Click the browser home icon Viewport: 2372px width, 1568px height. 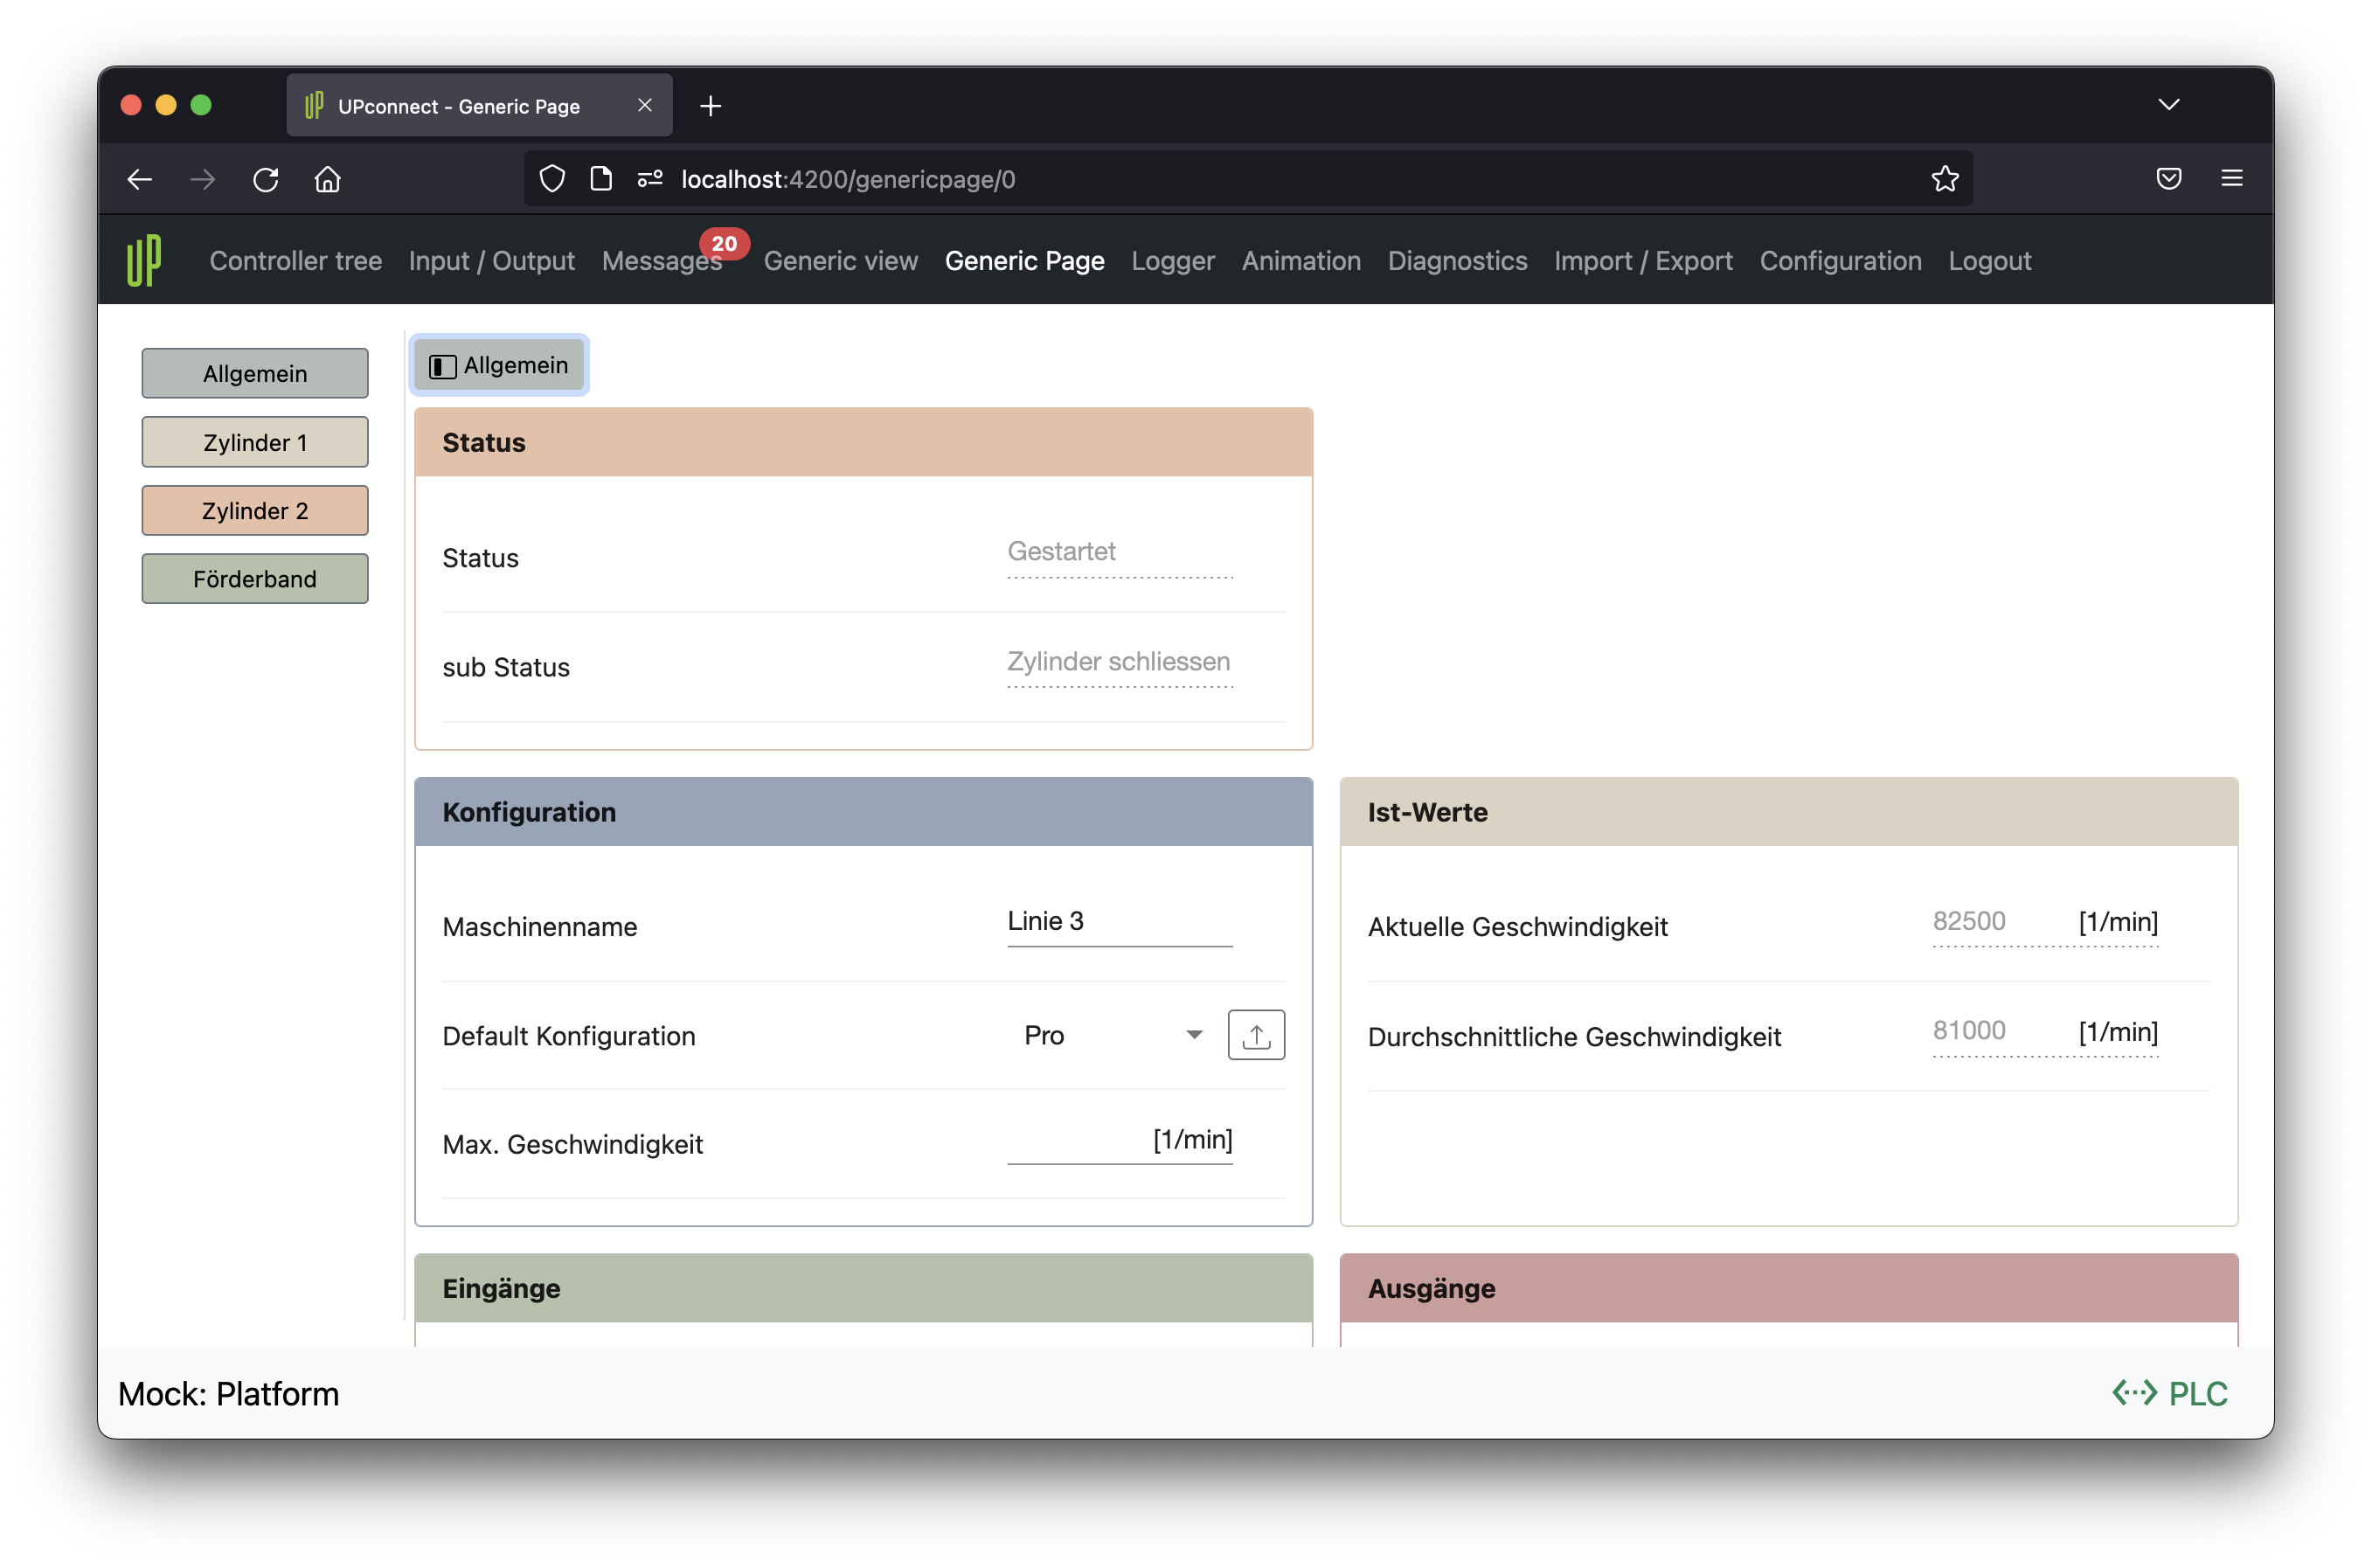[328, 179]
